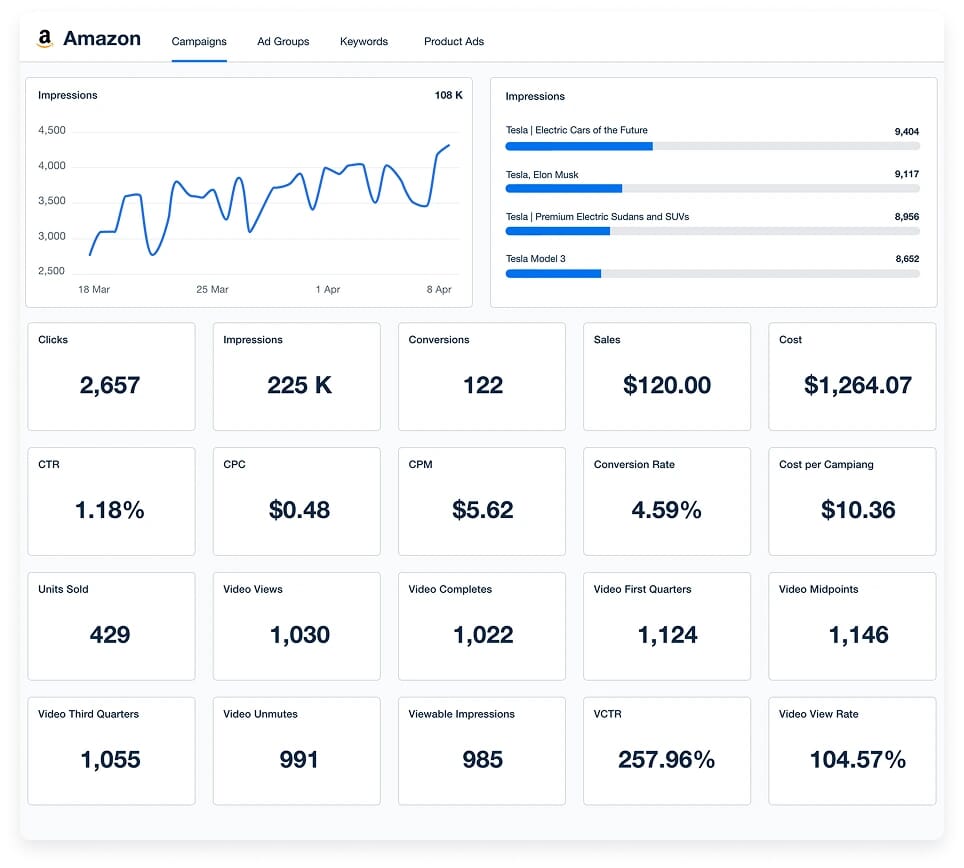Click the Conversion Rate value 4.59%
The image size is (964, 868).
click(x=666, y=510)
